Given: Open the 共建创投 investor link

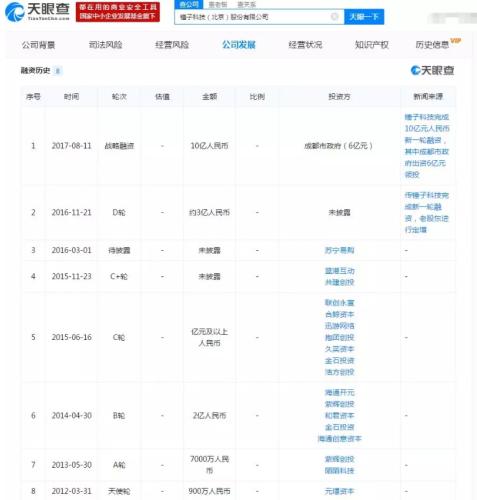Looking at the screenshot, I should (x=339, y=282).
